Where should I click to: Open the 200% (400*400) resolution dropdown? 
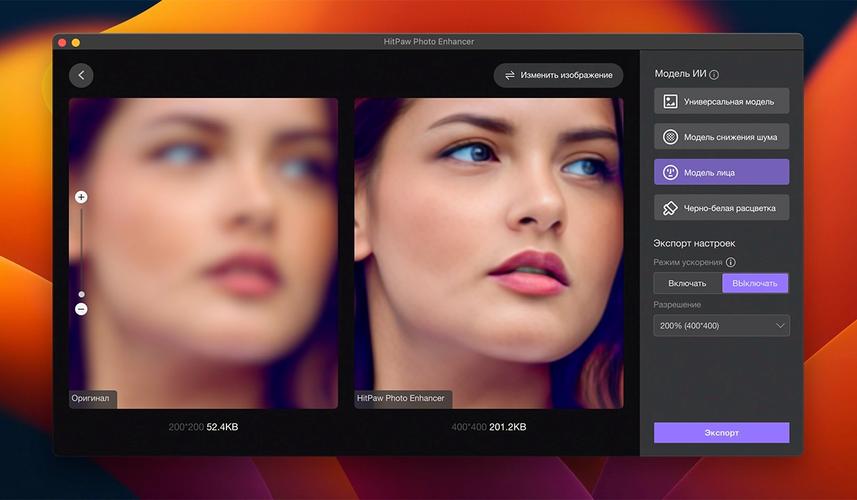point(721,326)
